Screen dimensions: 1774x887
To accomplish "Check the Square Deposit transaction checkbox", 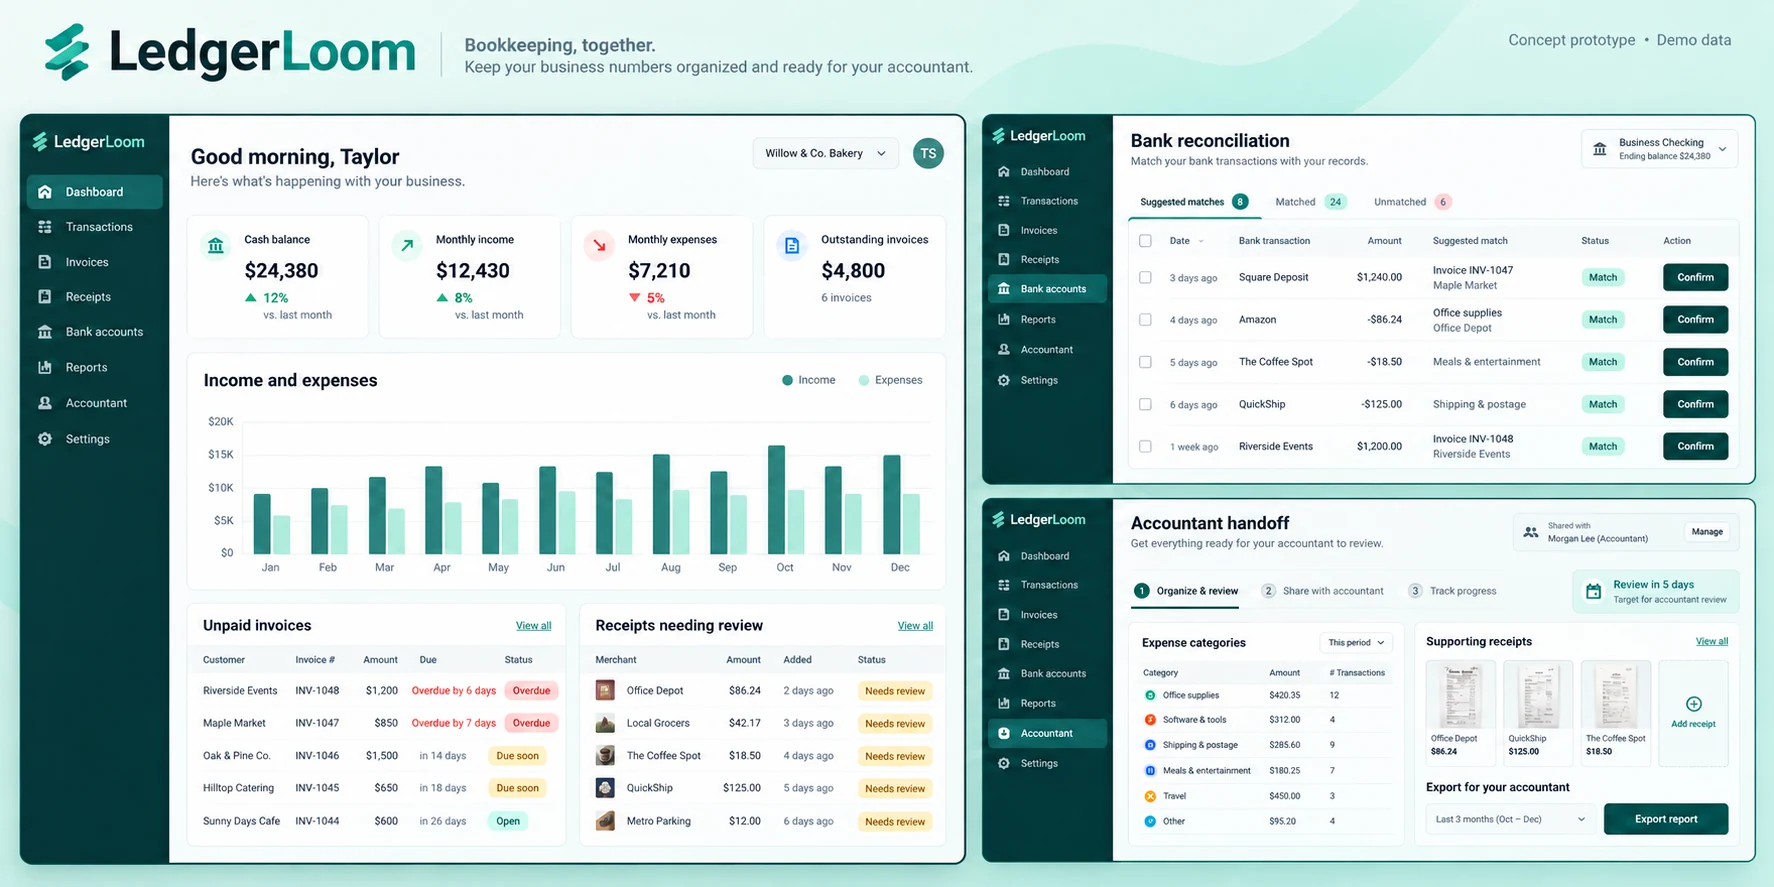I will click(x=1145, y=278).
